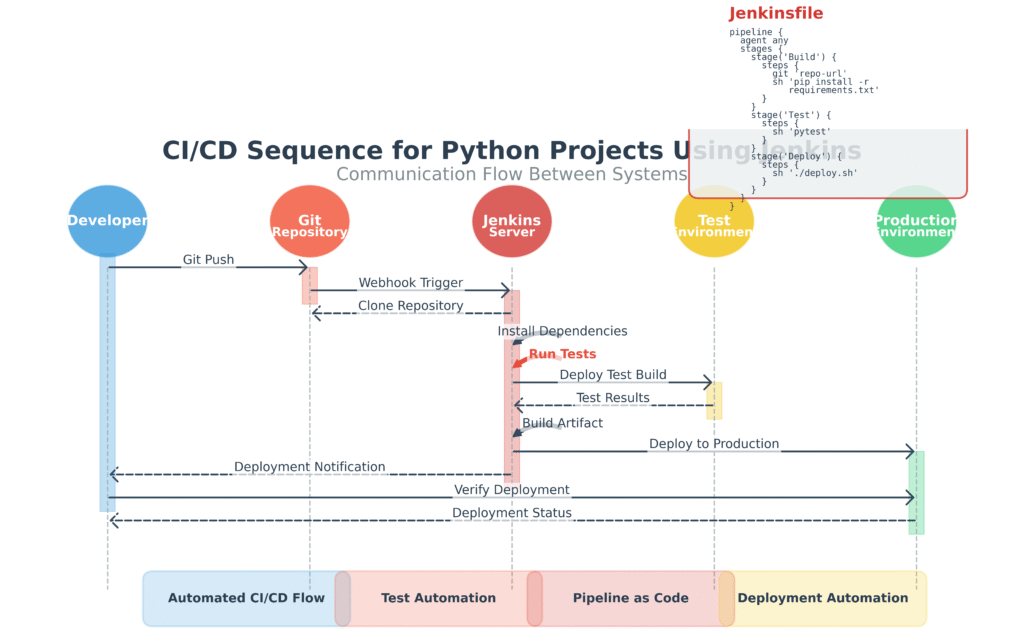1024x642 pixels.
Task: Click the red 'Run Tests' label
Action: point(562,354)
